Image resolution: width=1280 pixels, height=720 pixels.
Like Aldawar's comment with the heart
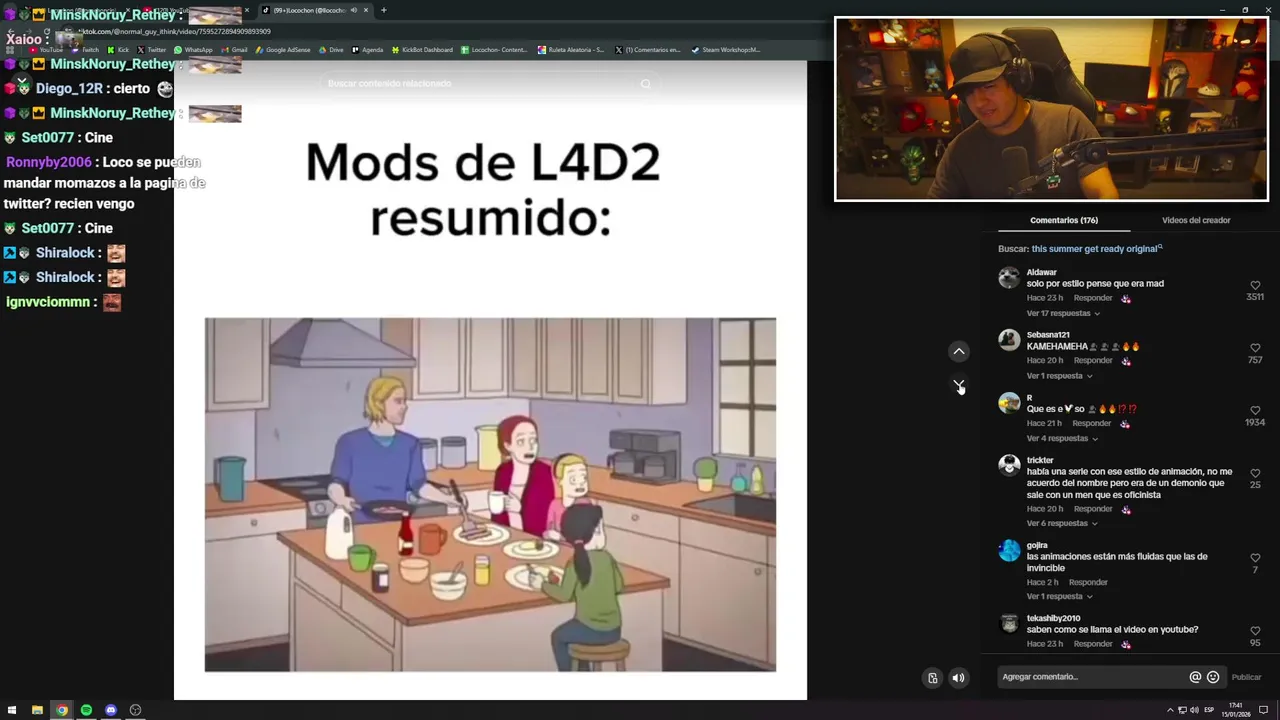(1255, 285)
